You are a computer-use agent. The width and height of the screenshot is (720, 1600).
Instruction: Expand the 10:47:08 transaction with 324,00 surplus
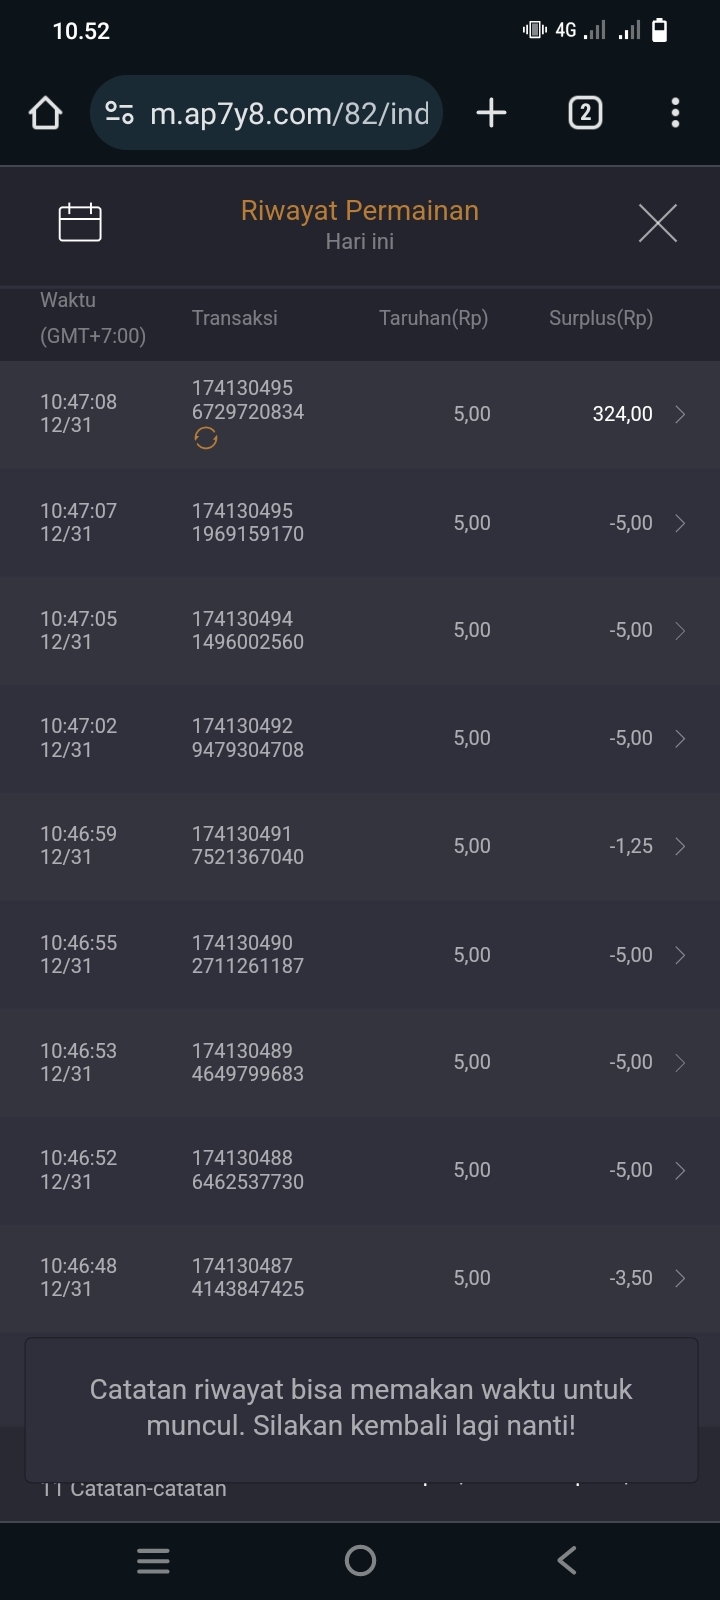coord(680,414)
